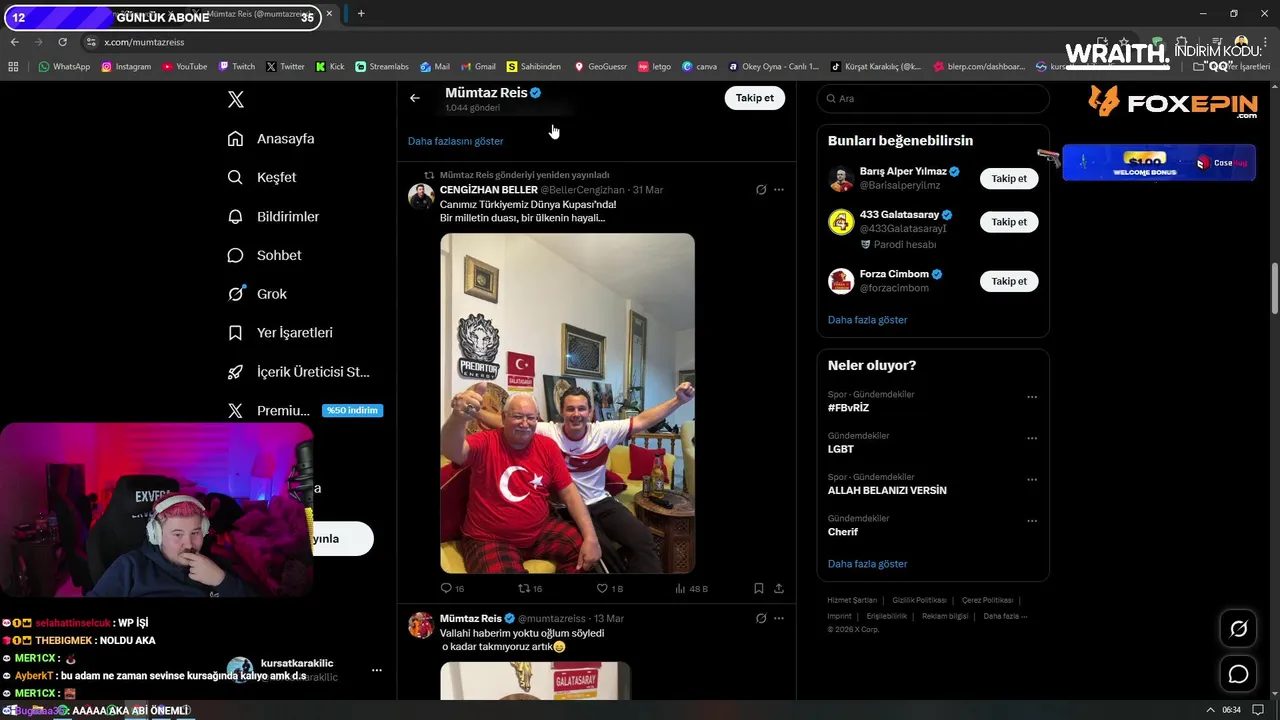Reply to the Cengizhan Beller post
Screen dimensions: 1280x720
click(452, 589)
